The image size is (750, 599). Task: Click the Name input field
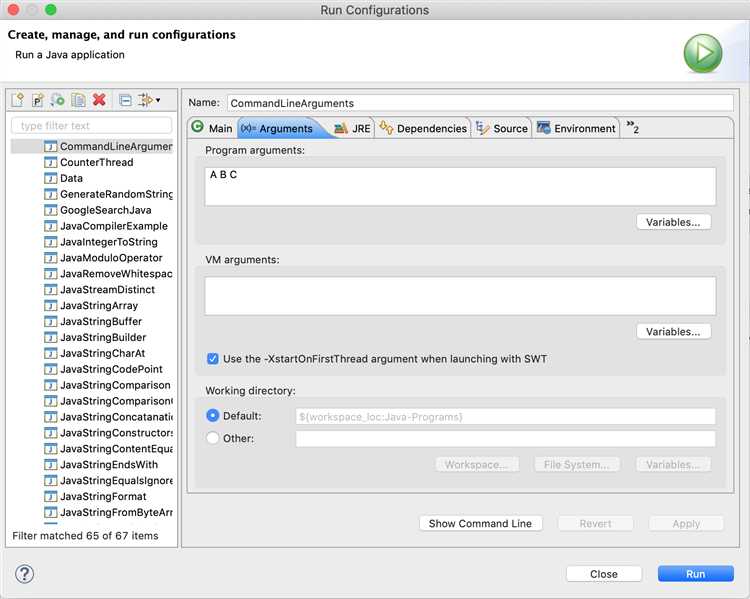point(480,103)
